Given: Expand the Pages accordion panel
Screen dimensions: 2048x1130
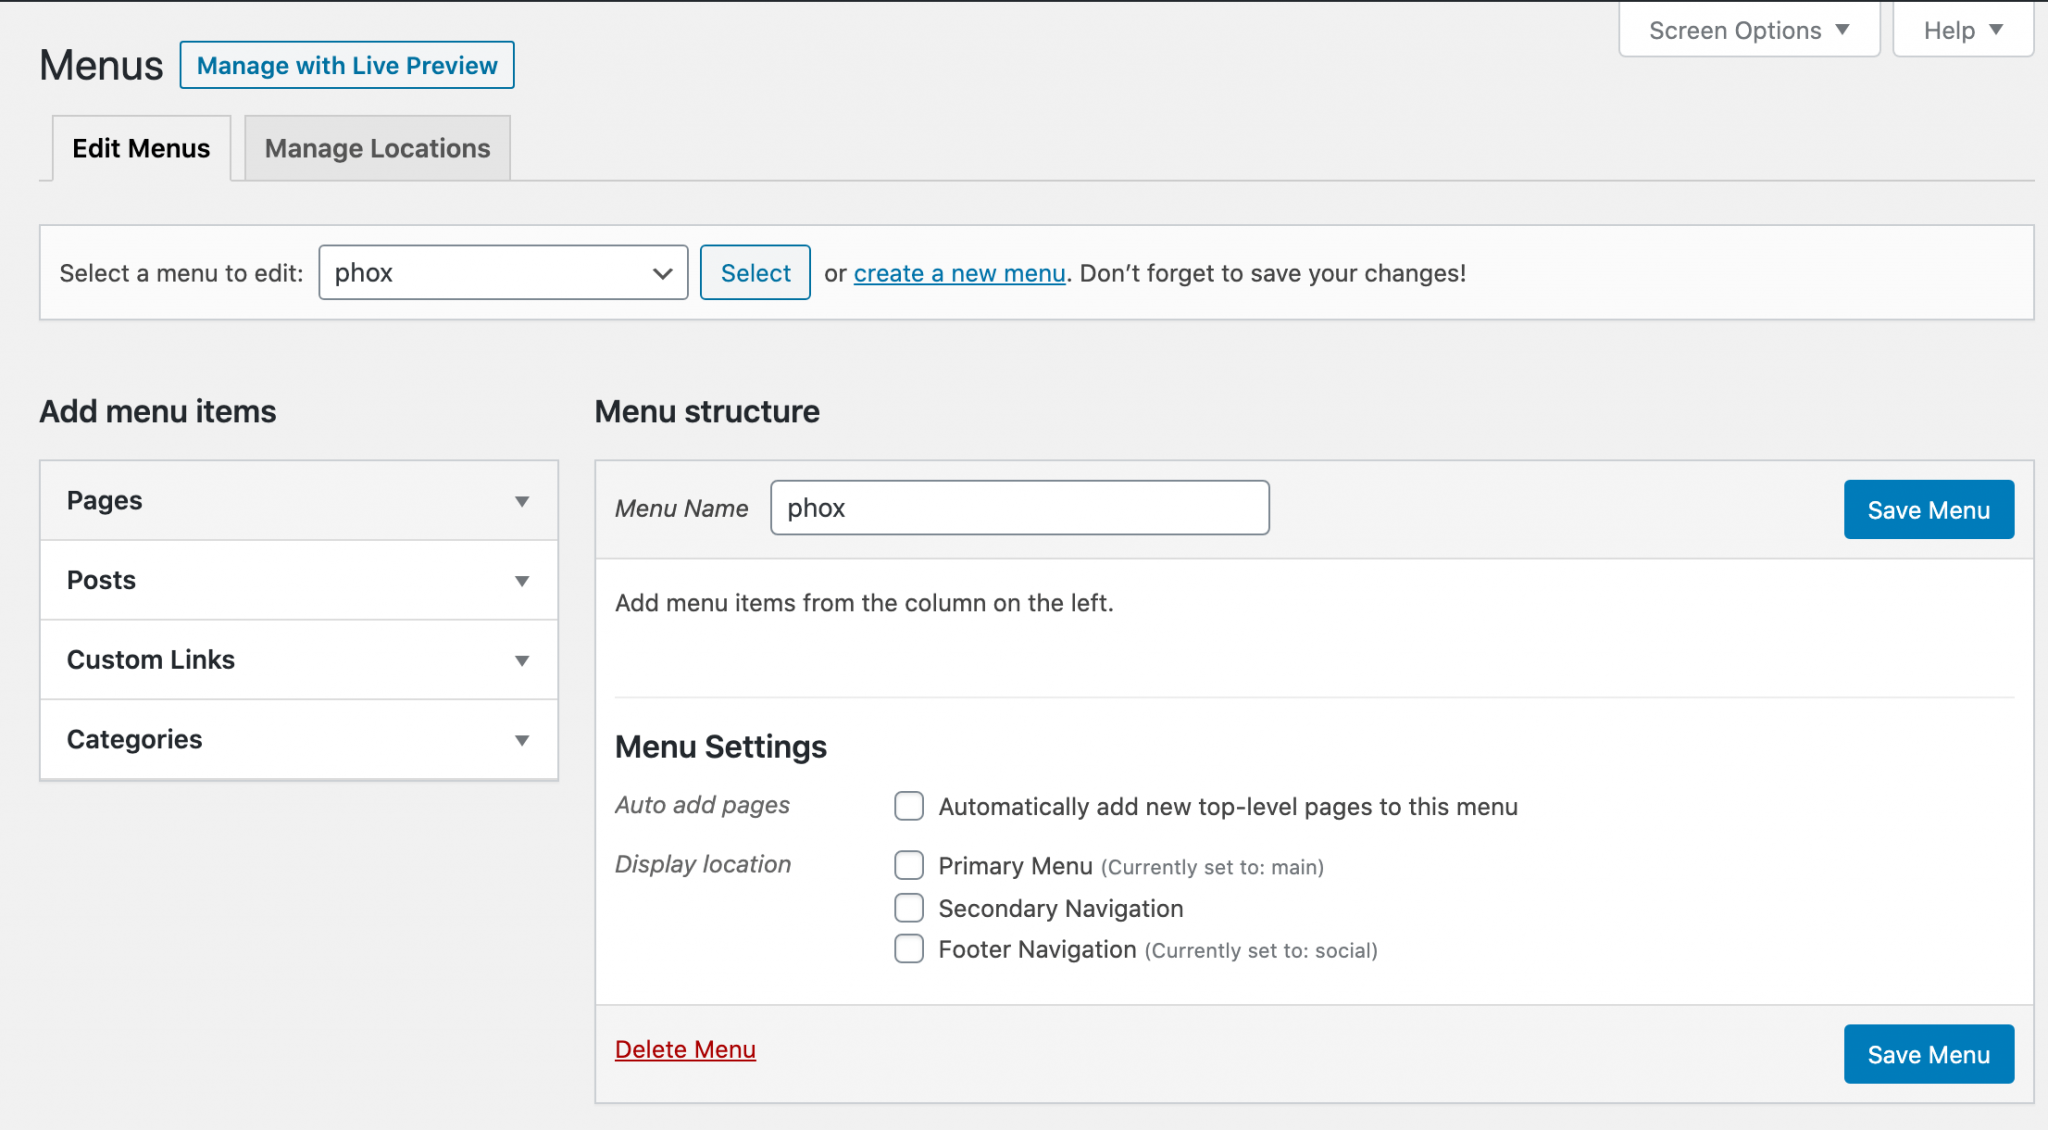Looking at the screenshot, I should tap(299, 500).
